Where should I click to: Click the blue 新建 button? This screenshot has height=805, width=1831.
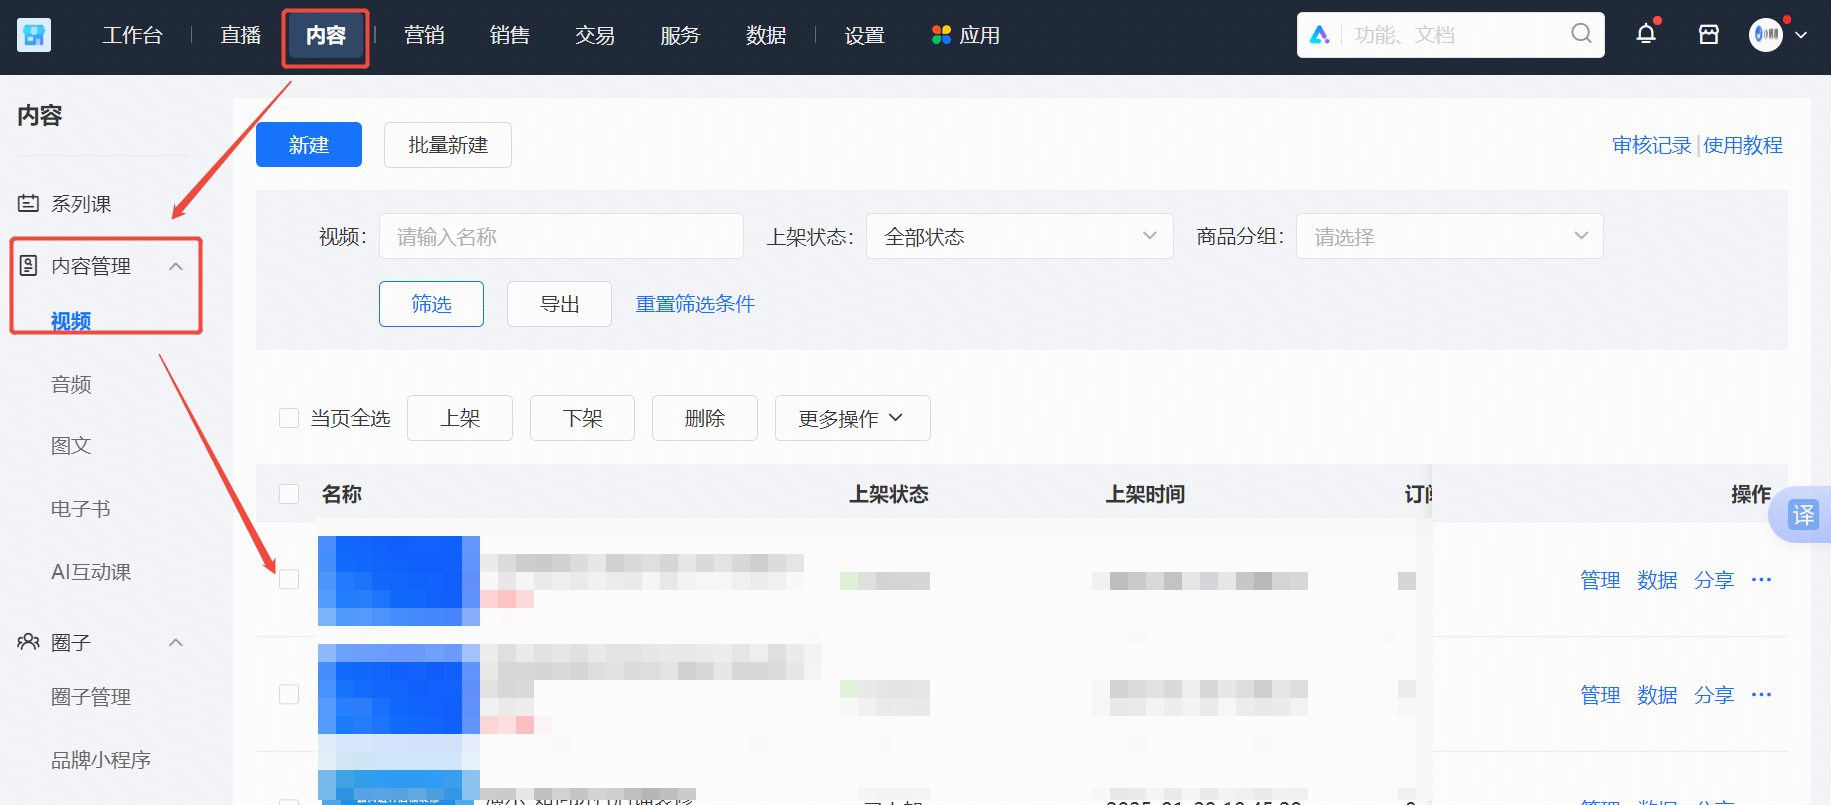309,145
